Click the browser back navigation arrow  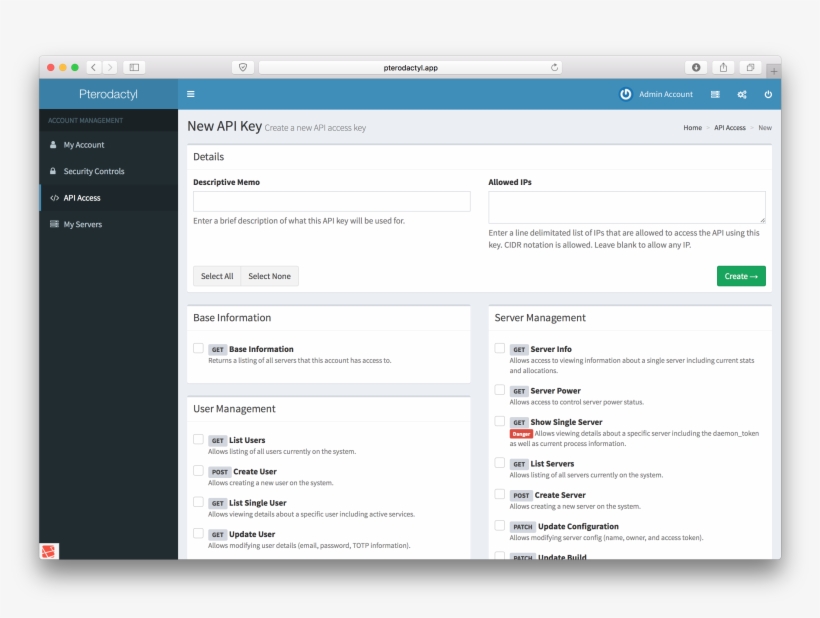pos(93,67)
